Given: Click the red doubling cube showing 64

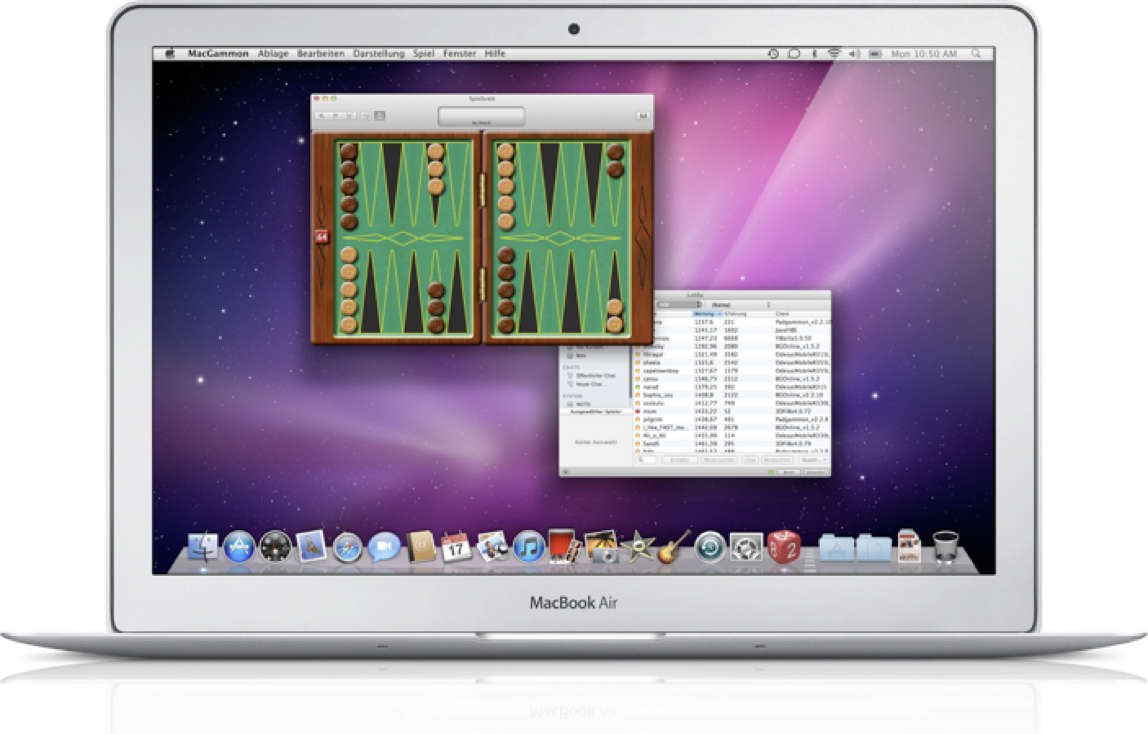Looking at the screenshot, I should point(322,237).
